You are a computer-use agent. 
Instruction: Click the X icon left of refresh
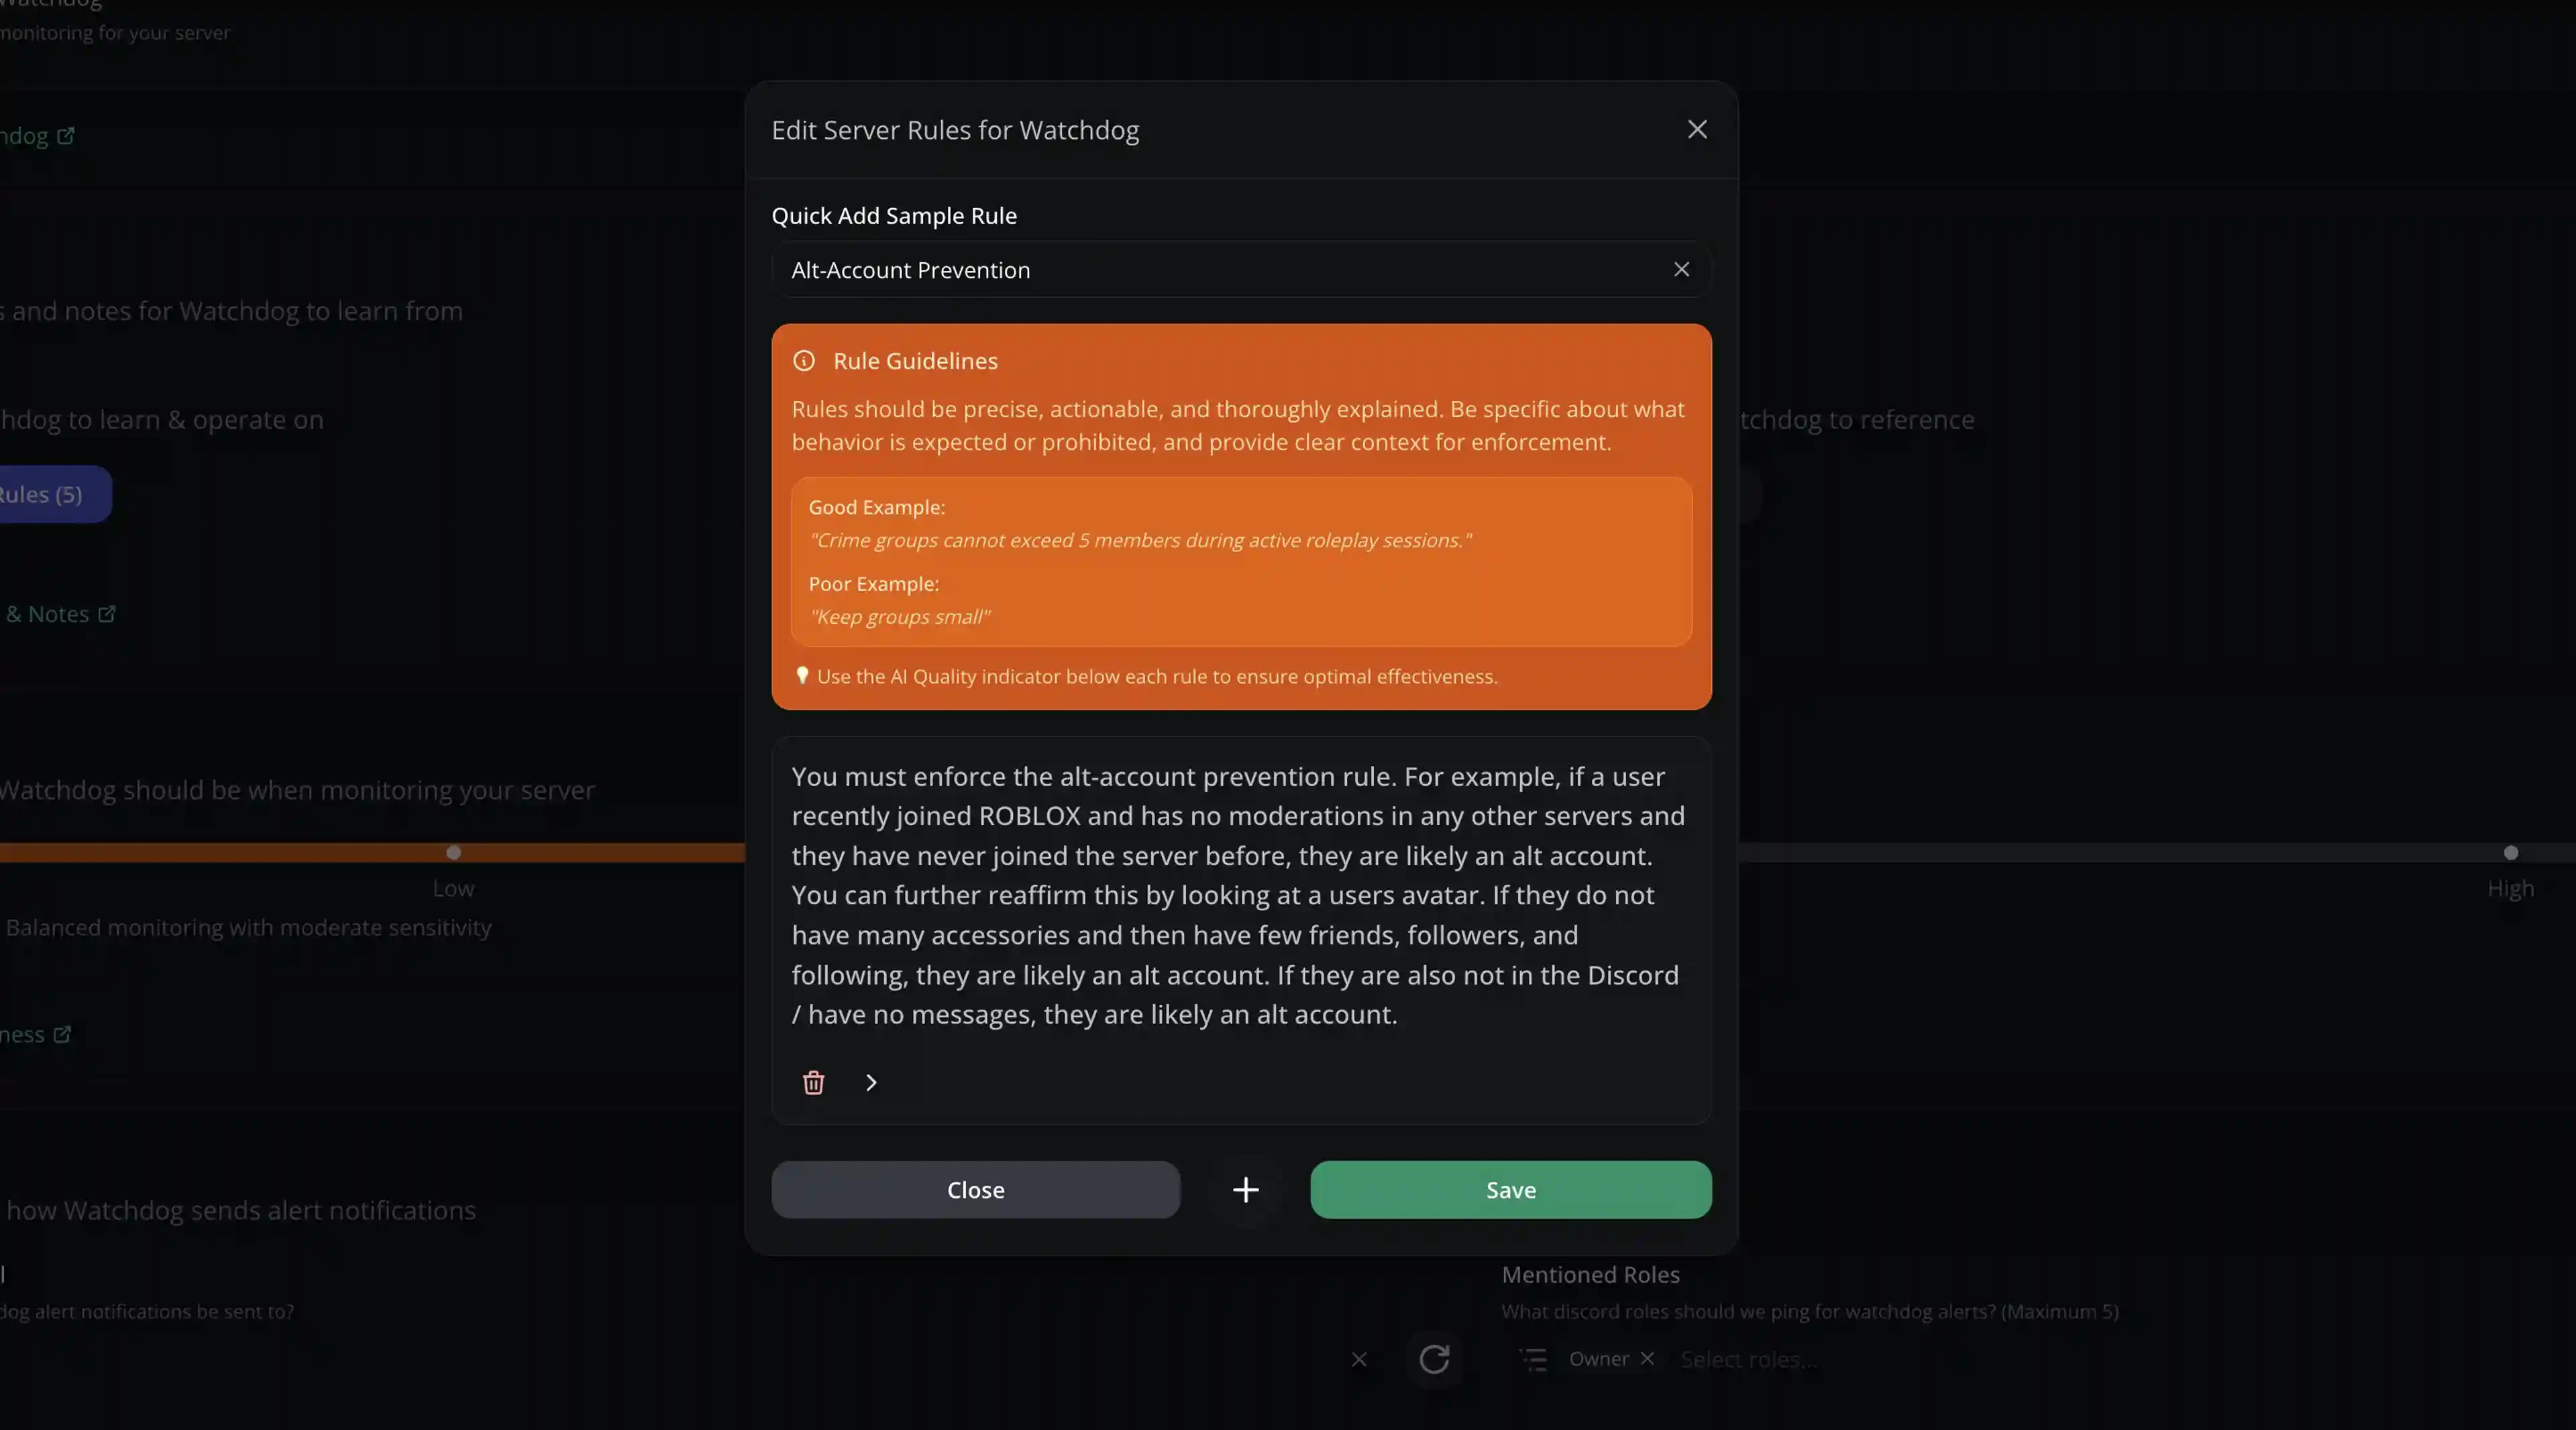coord(1359,1359)
